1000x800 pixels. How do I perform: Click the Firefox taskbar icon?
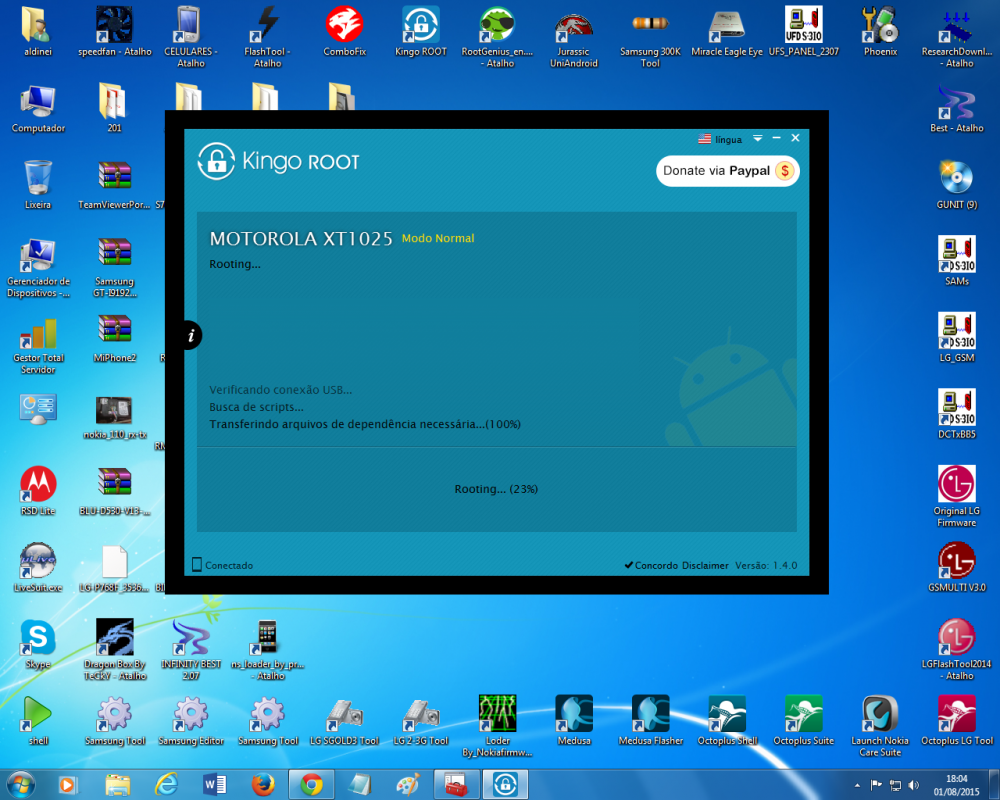click(x=263, y=785)
